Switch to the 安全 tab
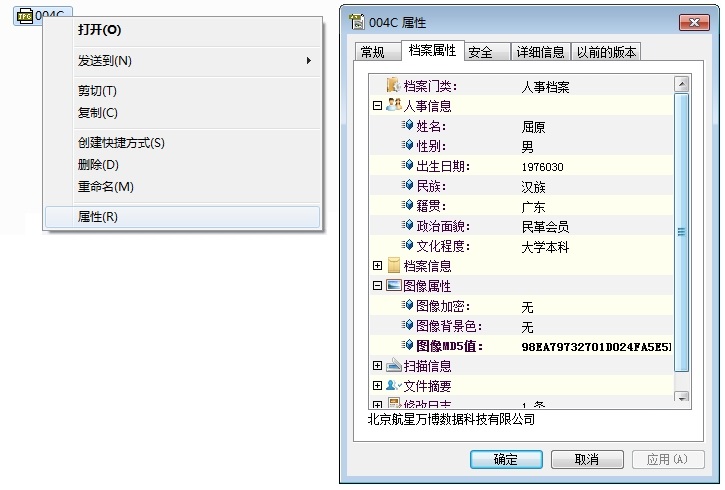Viewport: 725px width, 490px height. coord(487,52)
